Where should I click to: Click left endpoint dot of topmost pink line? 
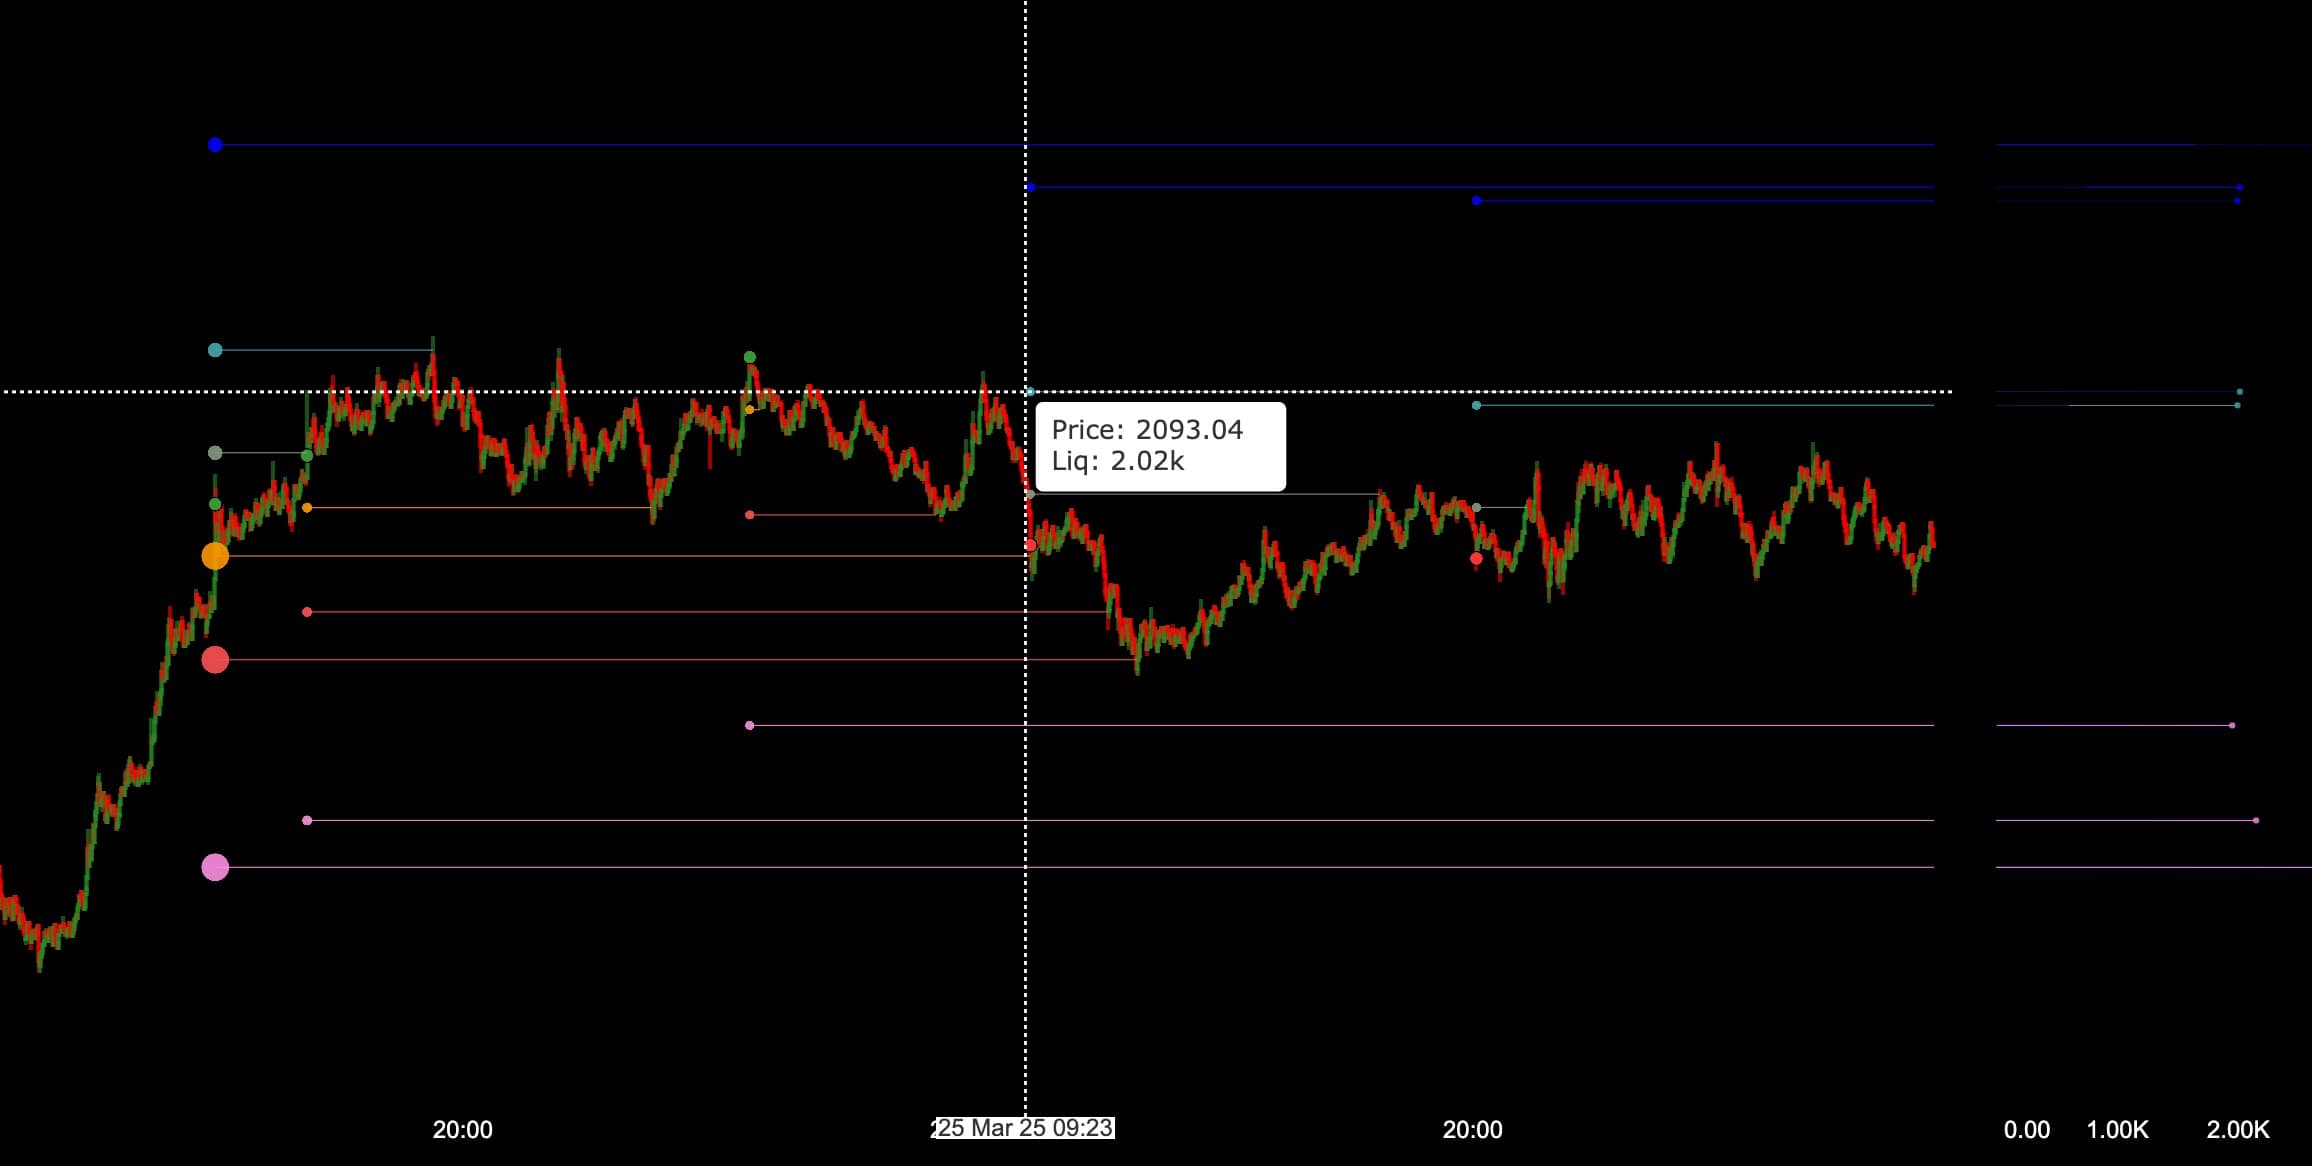point(750,725)
